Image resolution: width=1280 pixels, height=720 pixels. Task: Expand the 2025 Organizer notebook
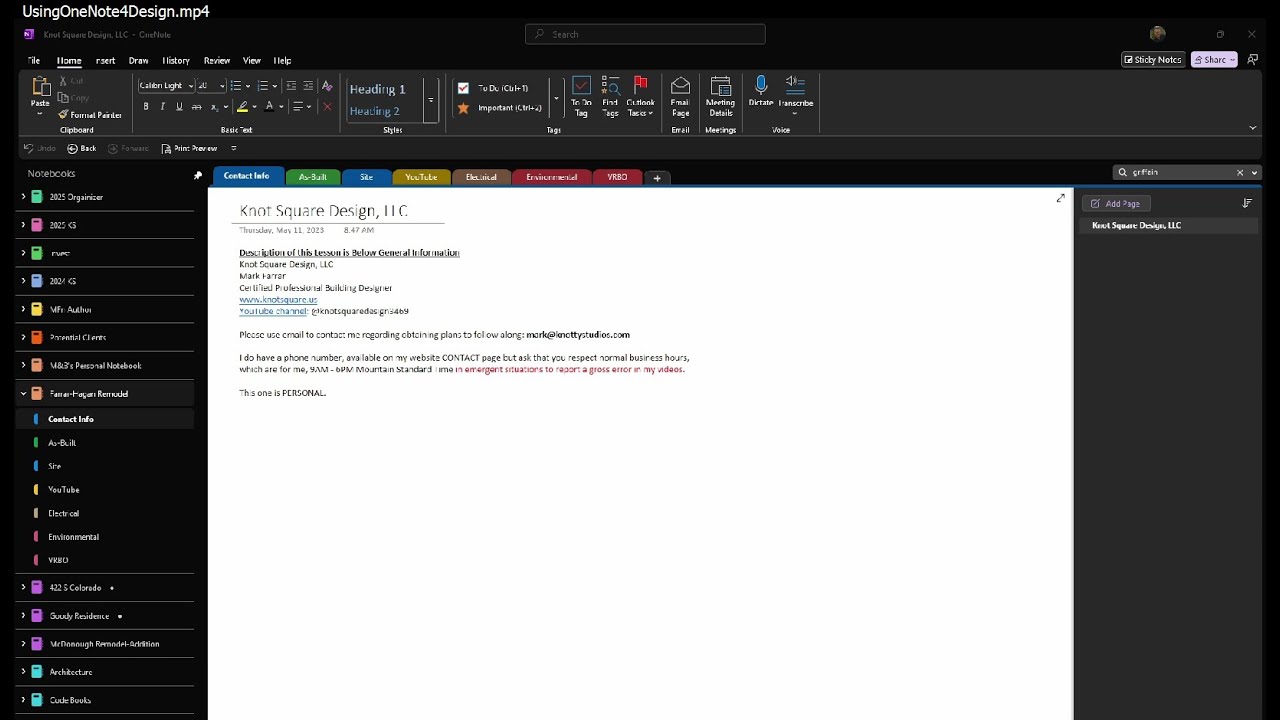(23, 197)
